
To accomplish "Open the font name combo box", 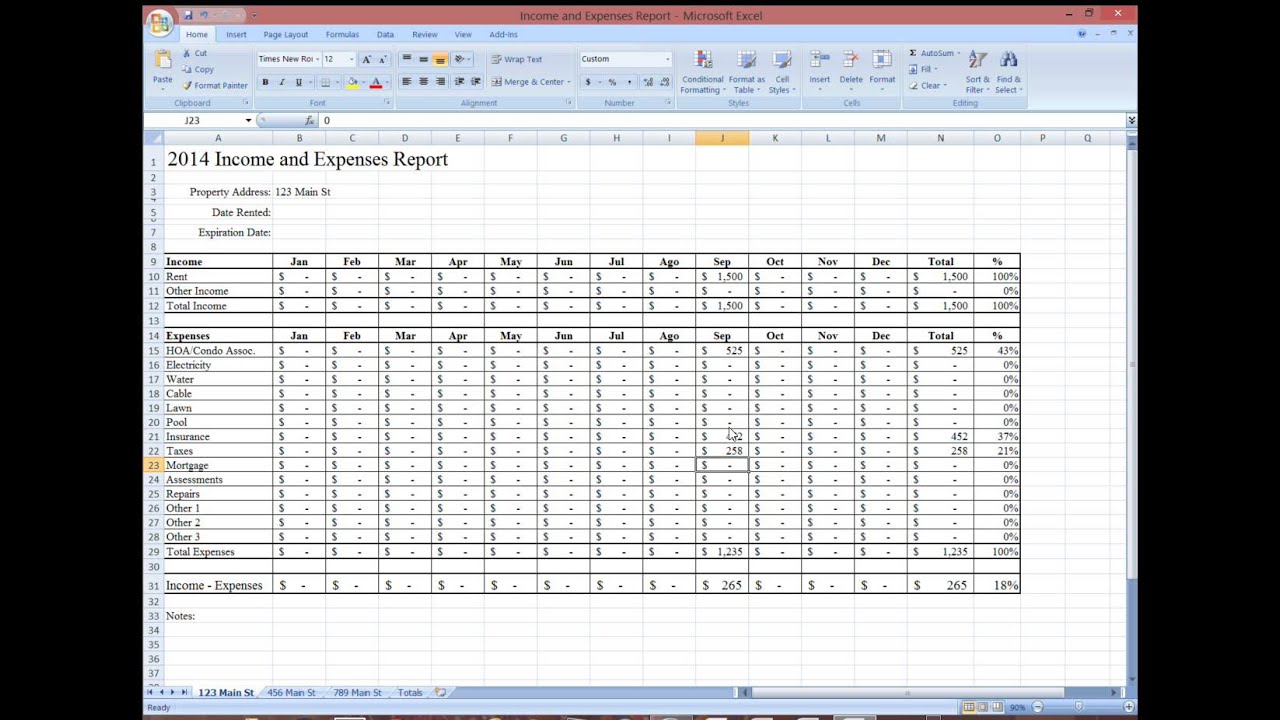I will [288, 59].
